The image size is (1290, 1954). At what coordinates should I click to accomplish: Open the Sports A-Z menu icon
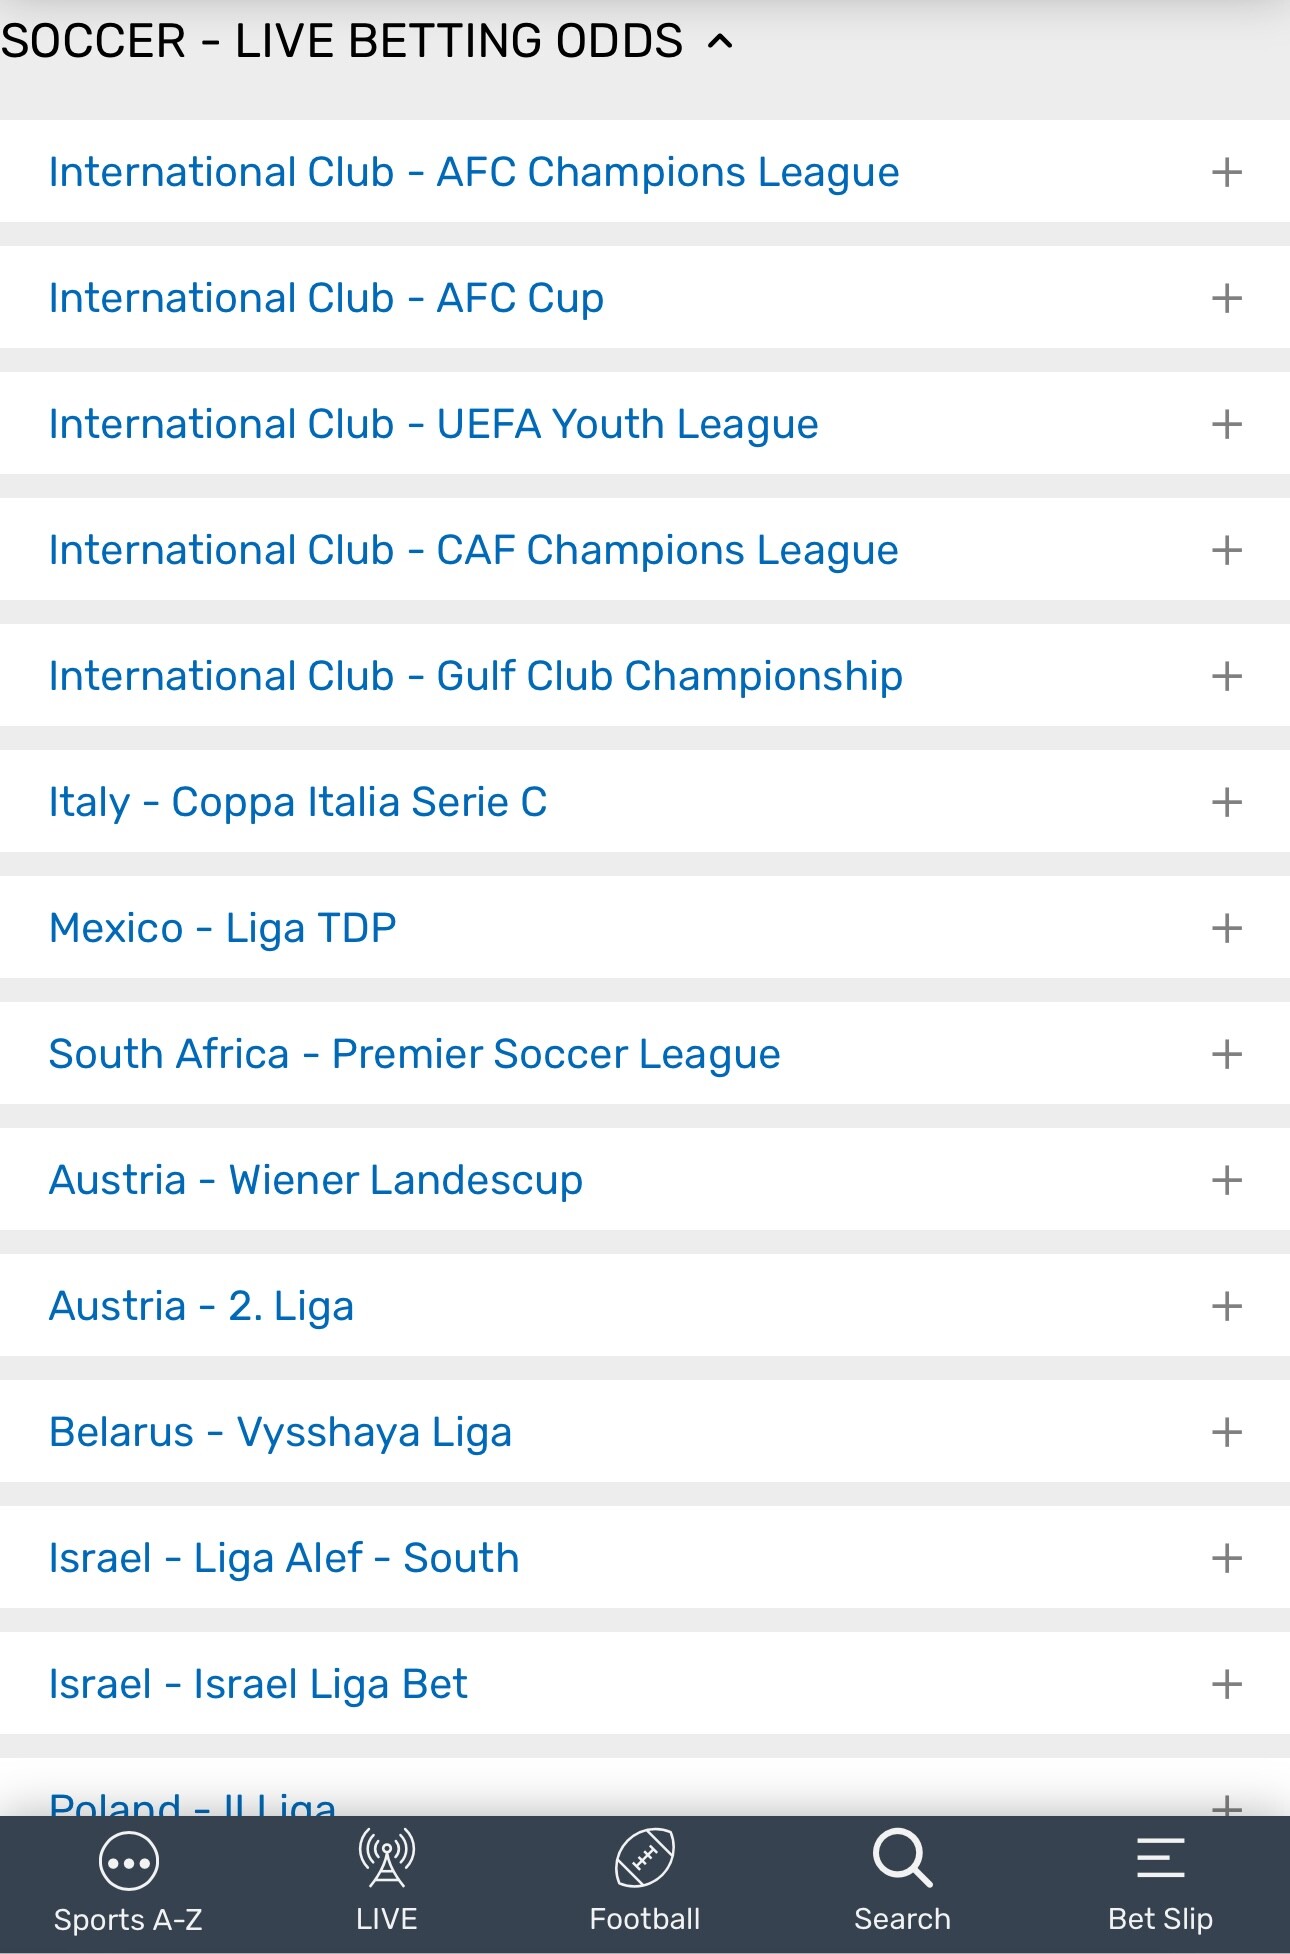[128, 1862]
